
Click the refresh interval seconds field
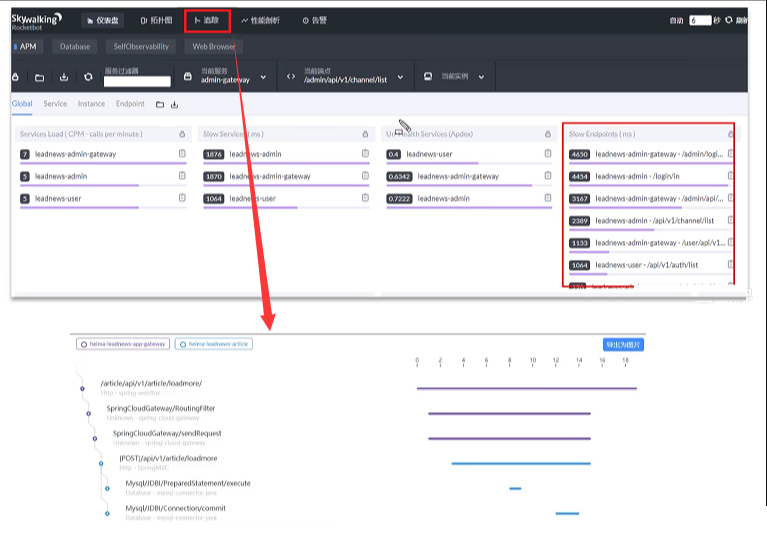coord(700,21)
